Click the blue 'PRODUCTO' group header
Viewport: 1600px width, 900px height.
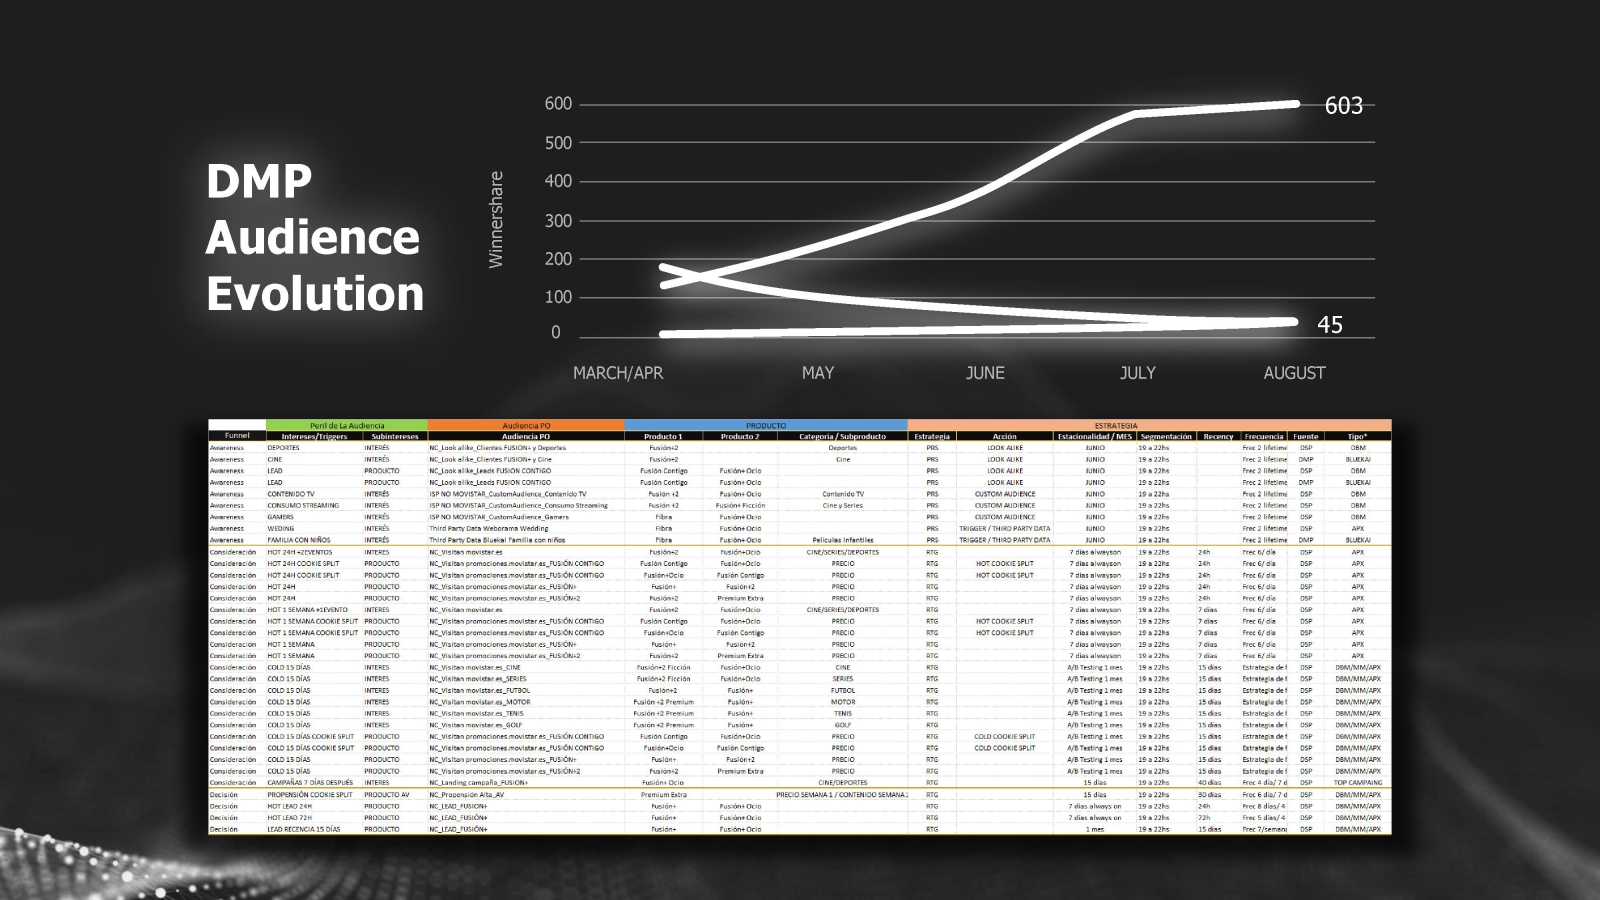click(766, 426)
